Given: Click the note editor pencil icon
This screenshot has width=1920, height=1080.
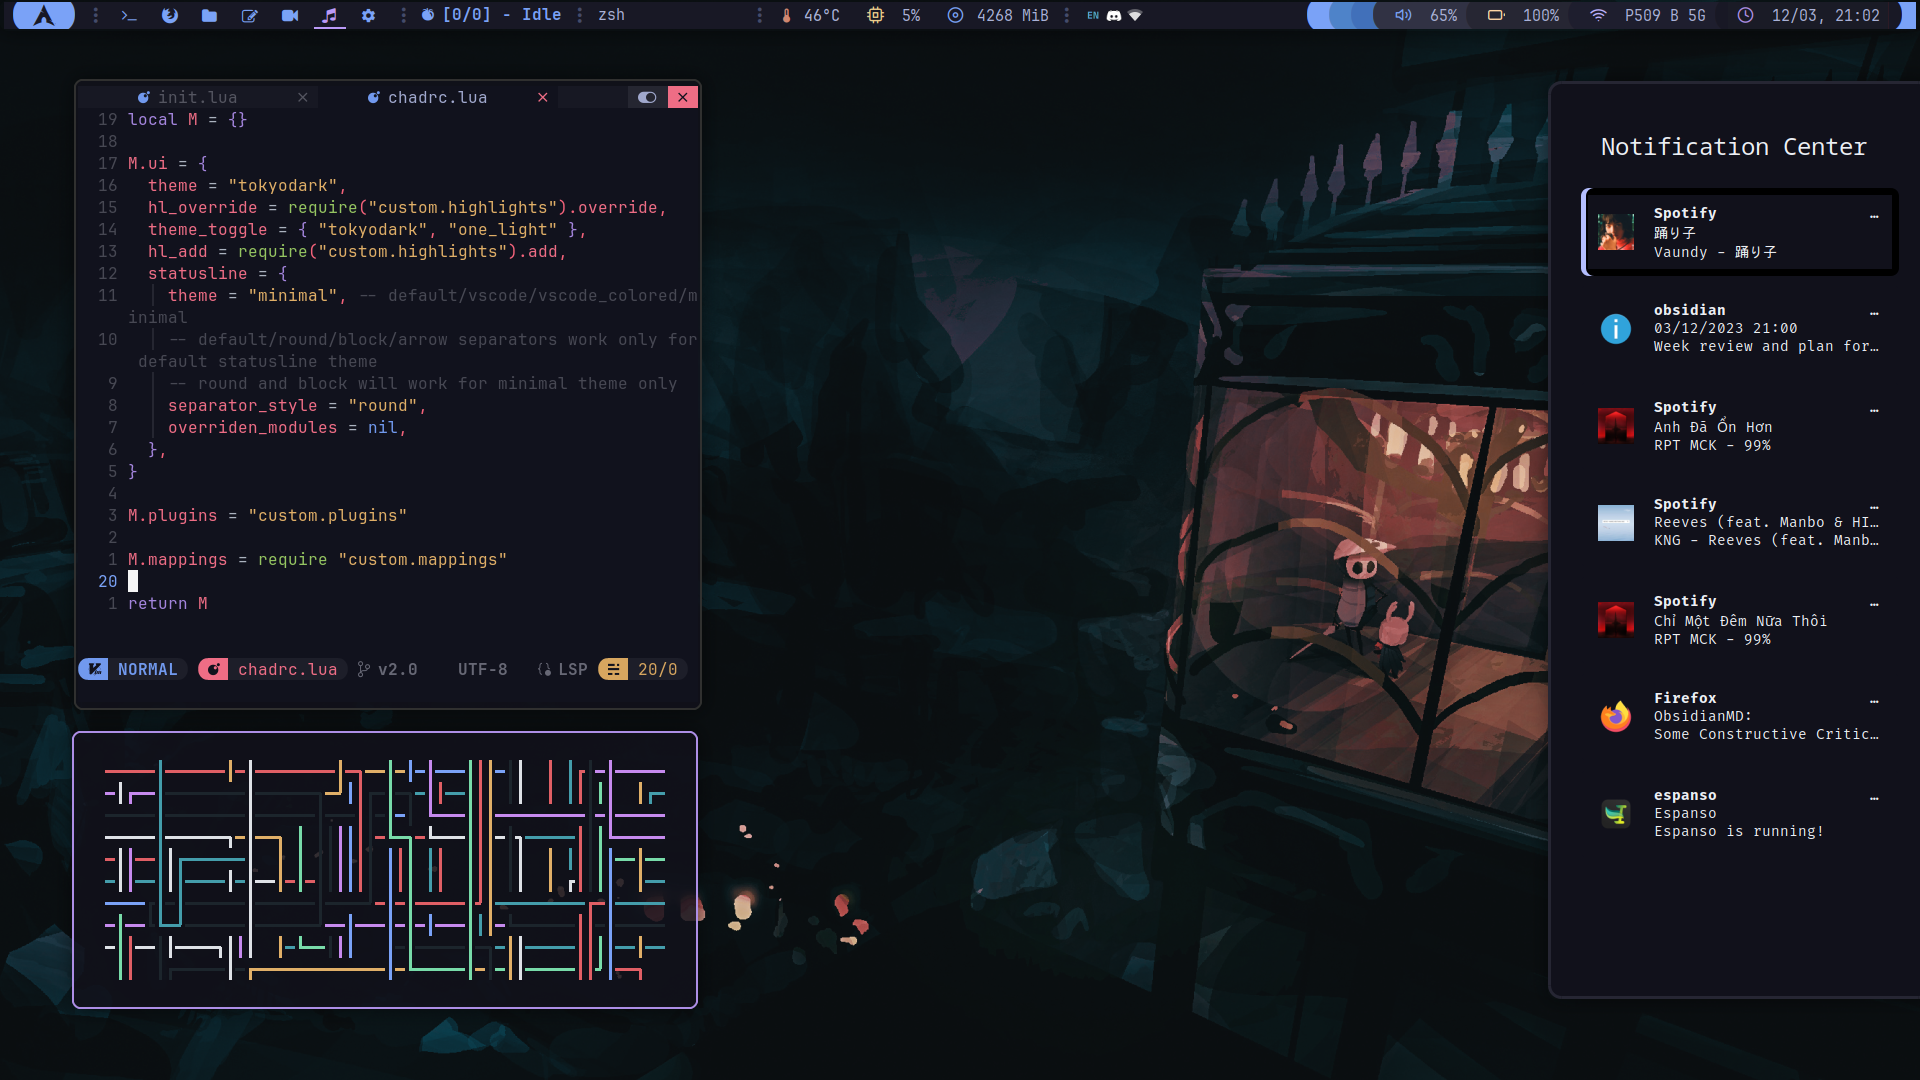Looking at the screenshot, I should 249,15.
